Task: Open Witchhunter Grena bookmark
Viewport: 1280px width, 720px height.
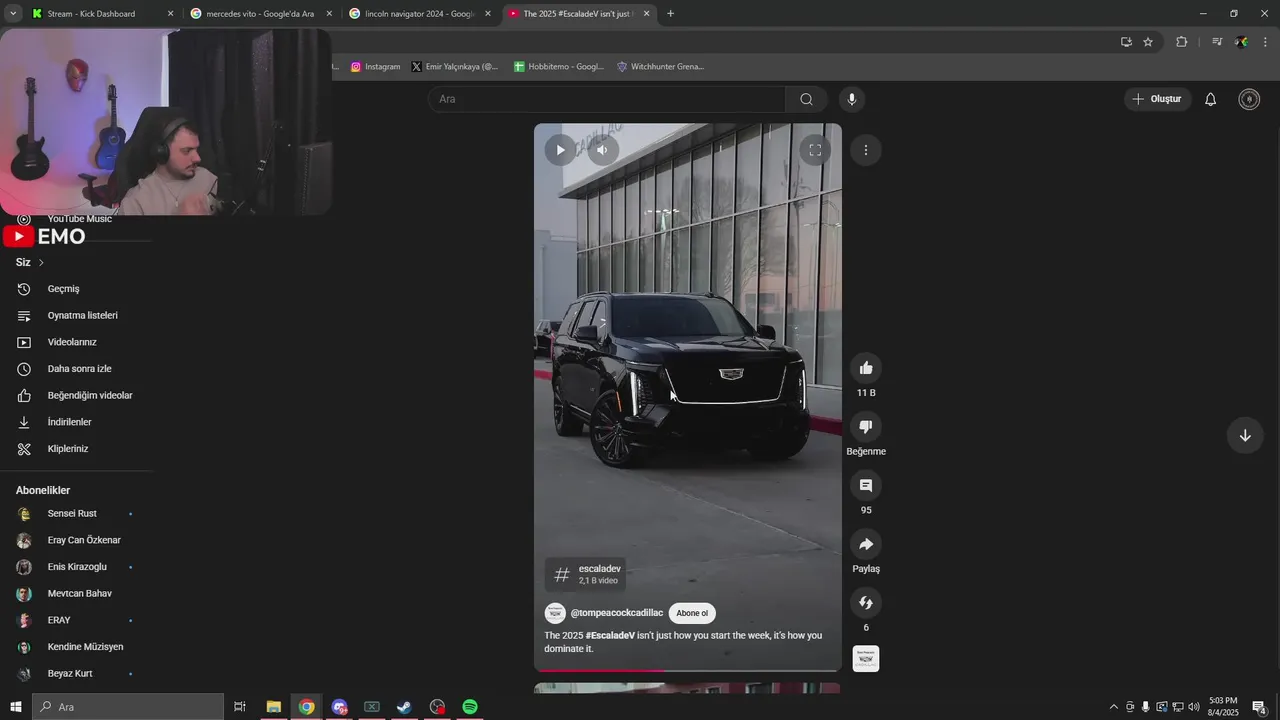Action: 660,67
